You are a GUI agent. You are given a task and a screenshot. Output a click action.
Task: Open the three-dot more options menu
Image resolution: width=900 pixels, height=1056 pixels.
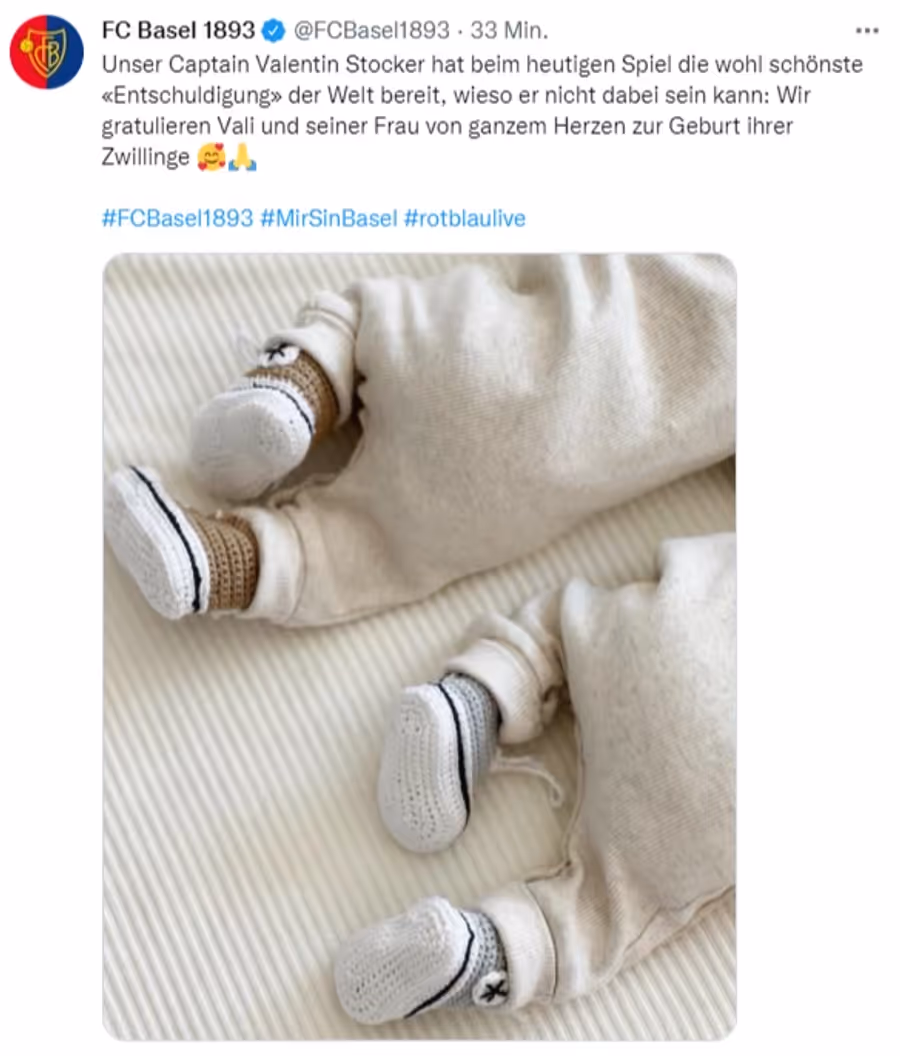click(867, 30)
